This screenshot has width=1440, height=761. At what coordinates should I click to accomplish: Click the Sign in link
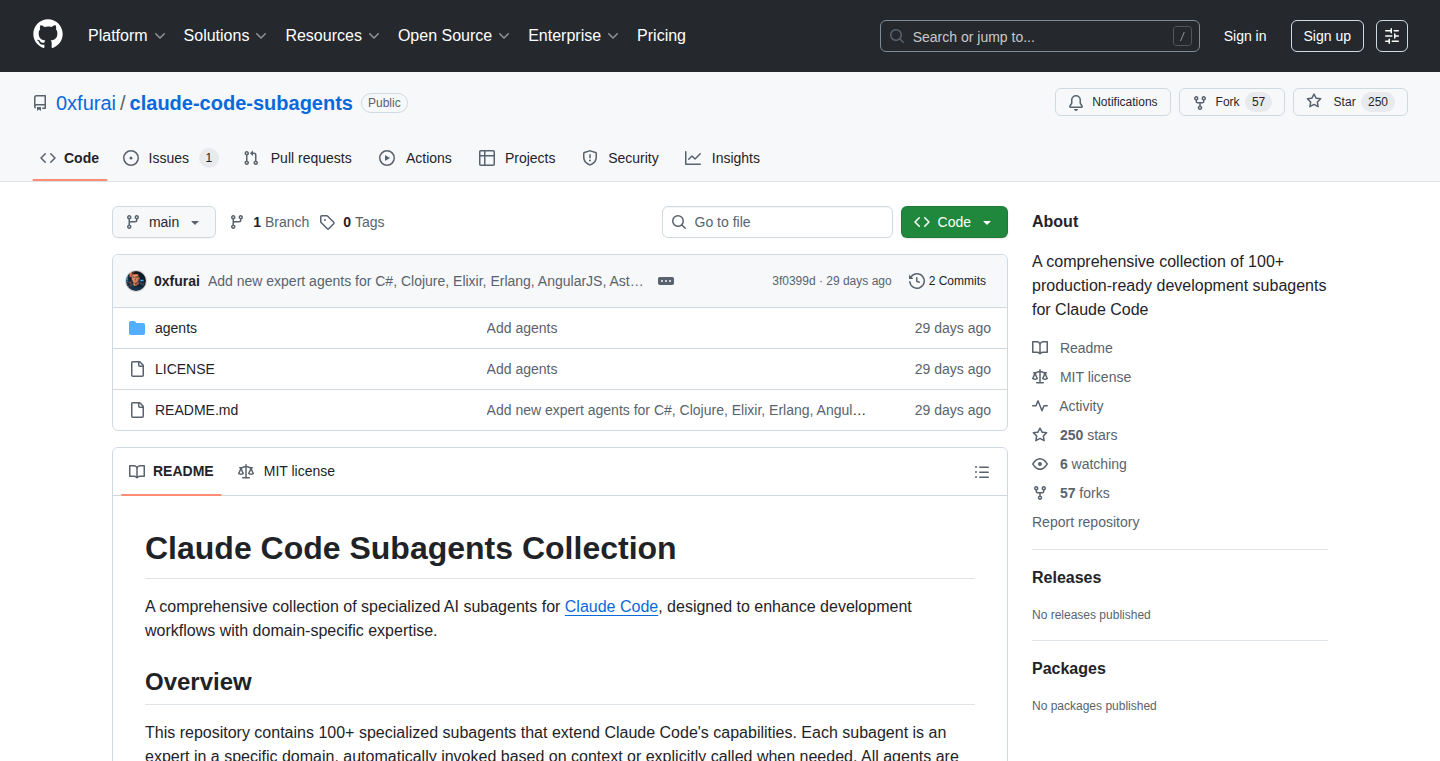(x=1245, y=36)
